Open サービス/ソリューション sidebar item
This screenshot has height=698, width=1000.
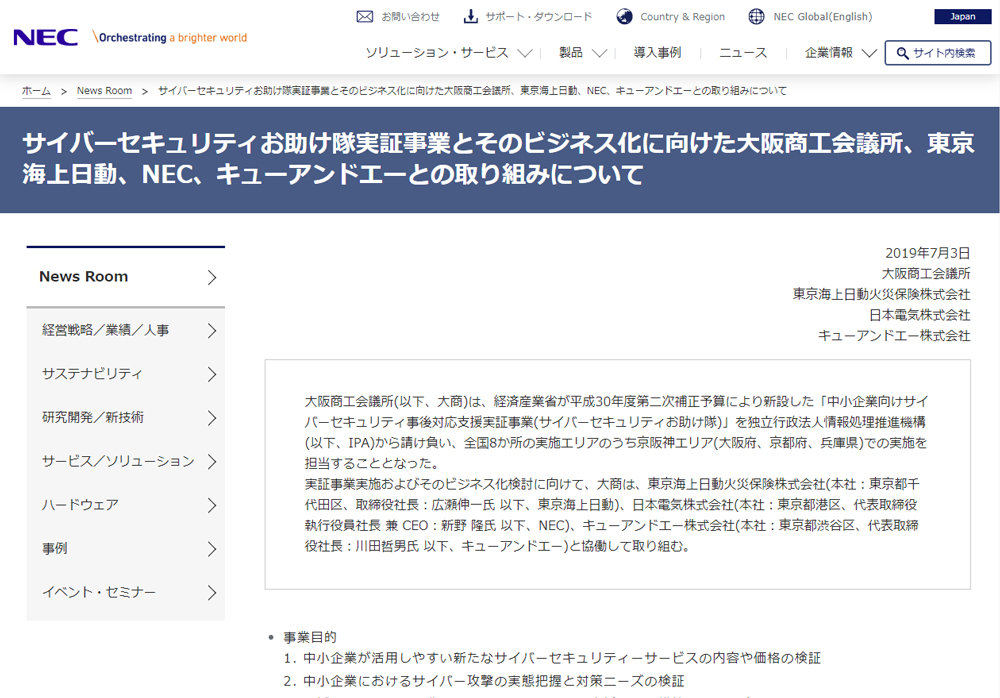coord(118,461)
